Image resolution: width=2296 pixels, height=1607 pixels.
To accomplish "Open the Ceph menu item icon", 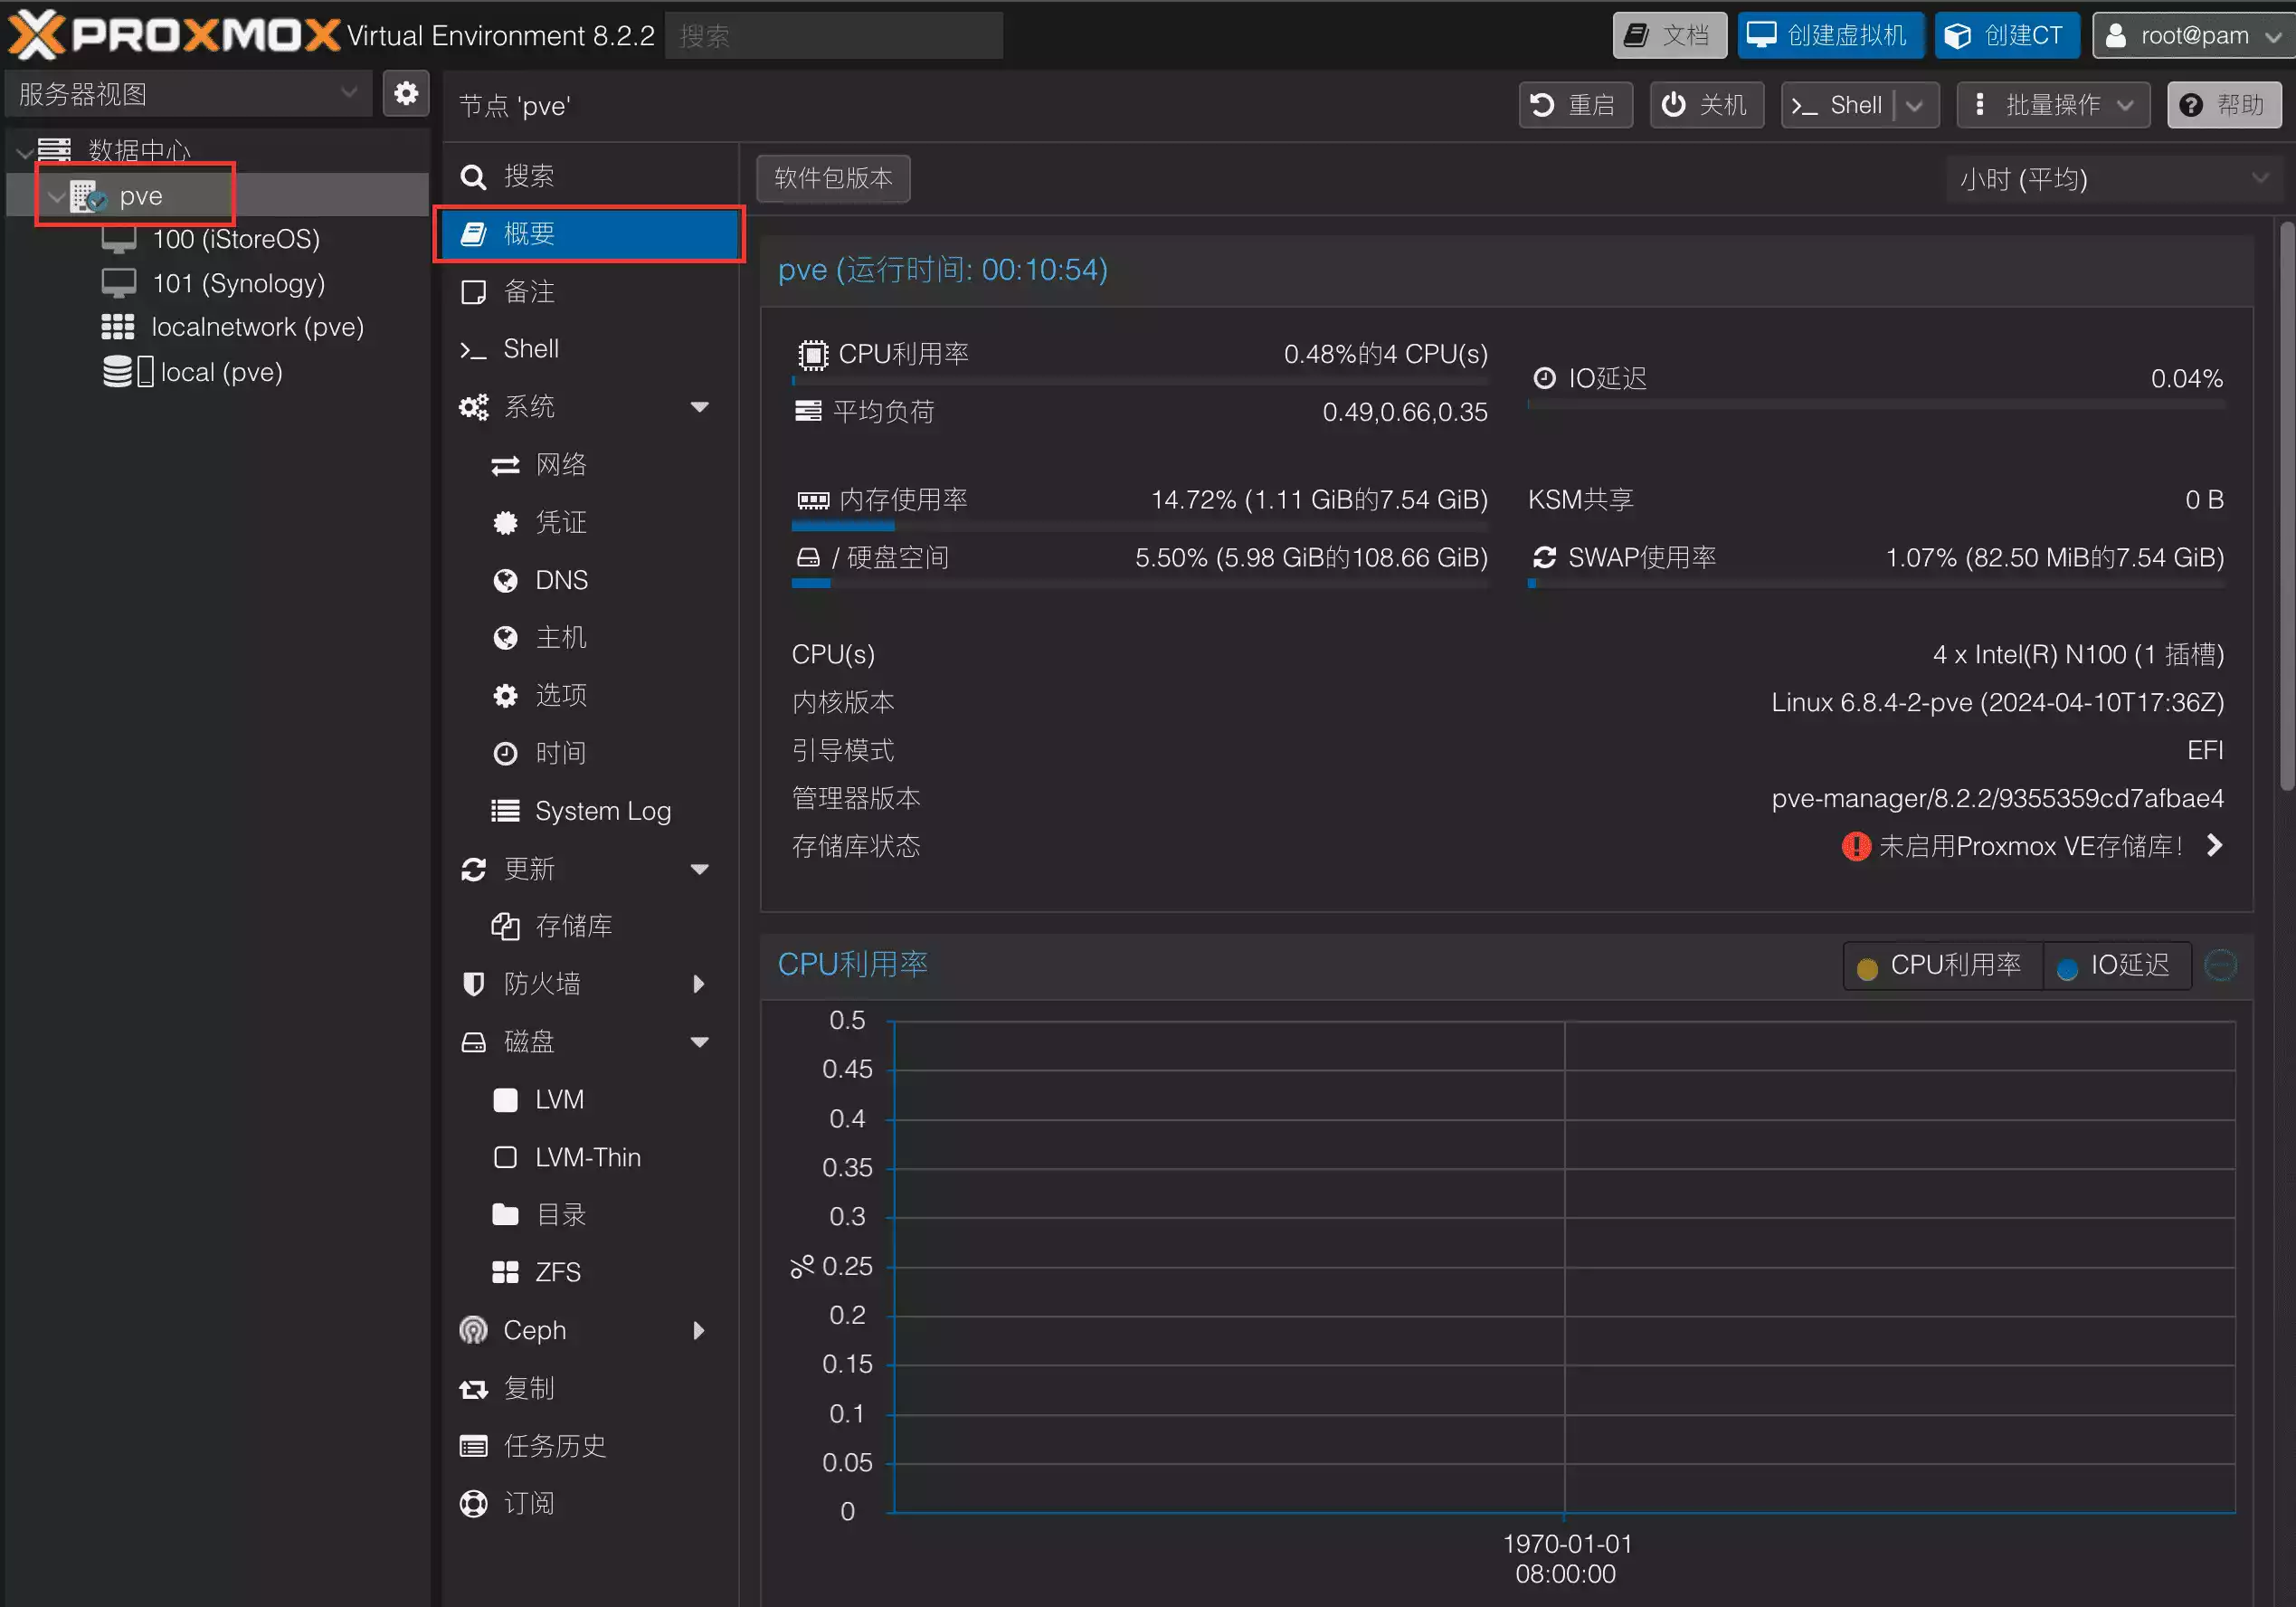I will [473, 1329].
